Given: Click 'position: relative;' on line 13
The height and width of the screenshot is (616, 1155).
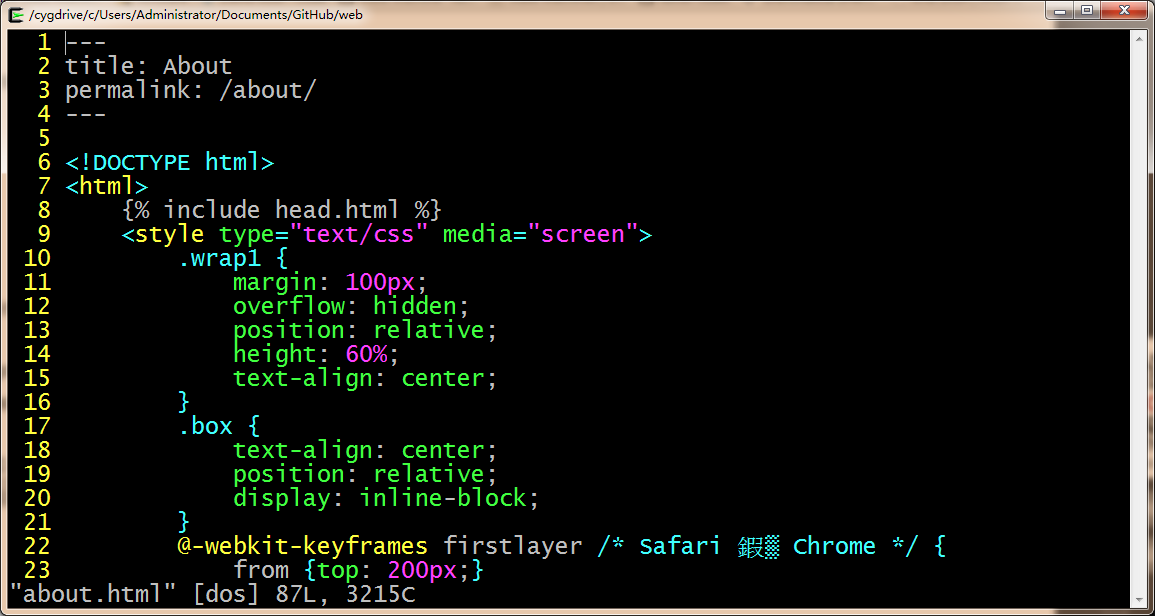Looking at the screenshot, I should (365, 330).
